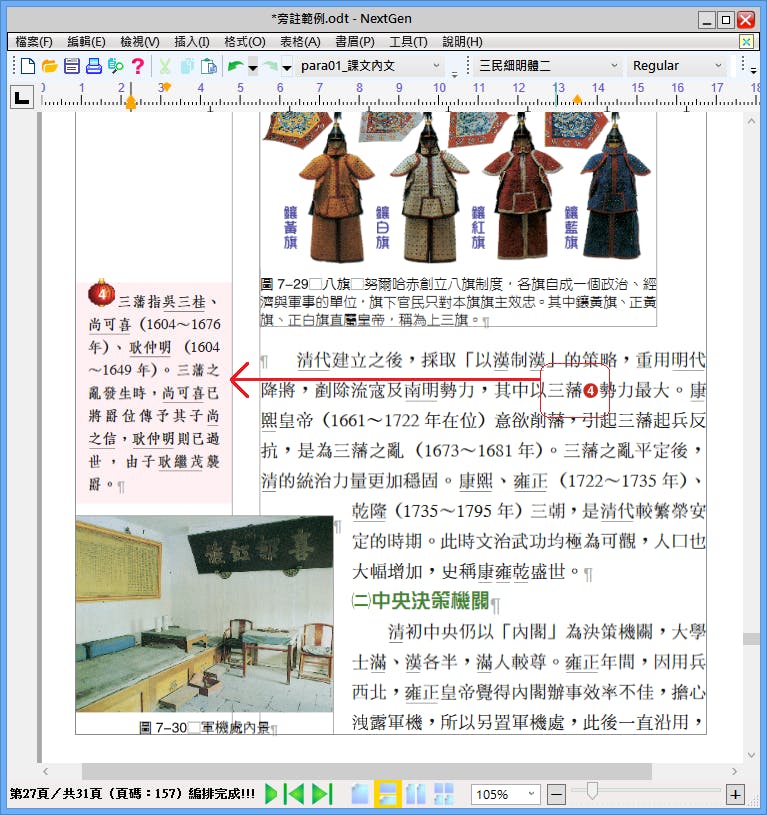Click the red circled 4 note marker after 三藩
The image size is (767, 815).
point(590,390)
